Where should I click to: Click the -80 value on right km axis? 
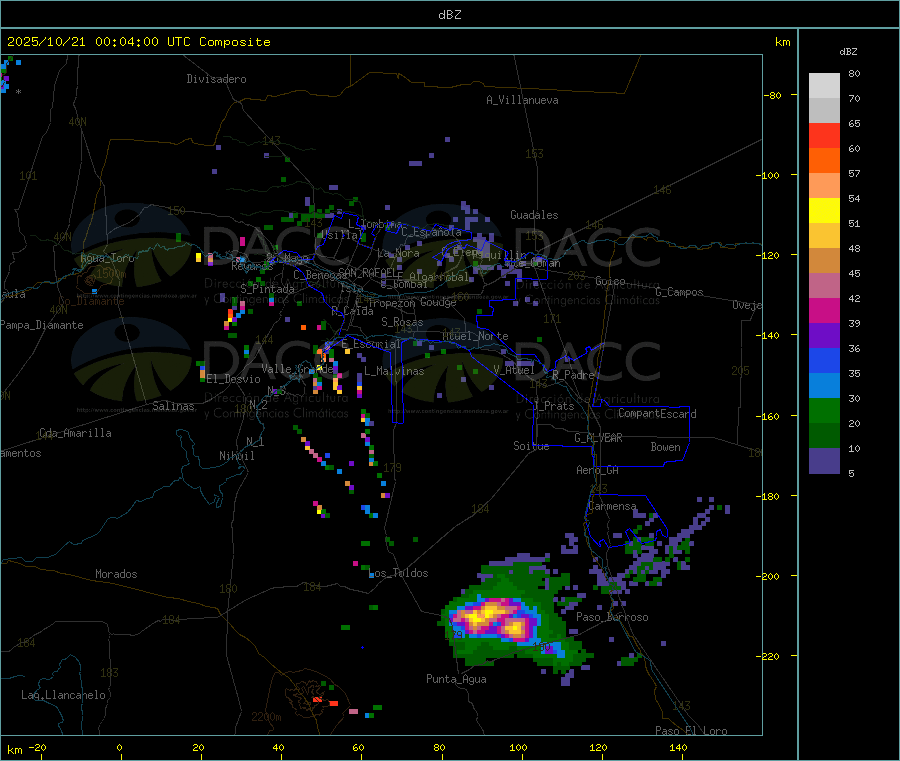coord(773,95)
